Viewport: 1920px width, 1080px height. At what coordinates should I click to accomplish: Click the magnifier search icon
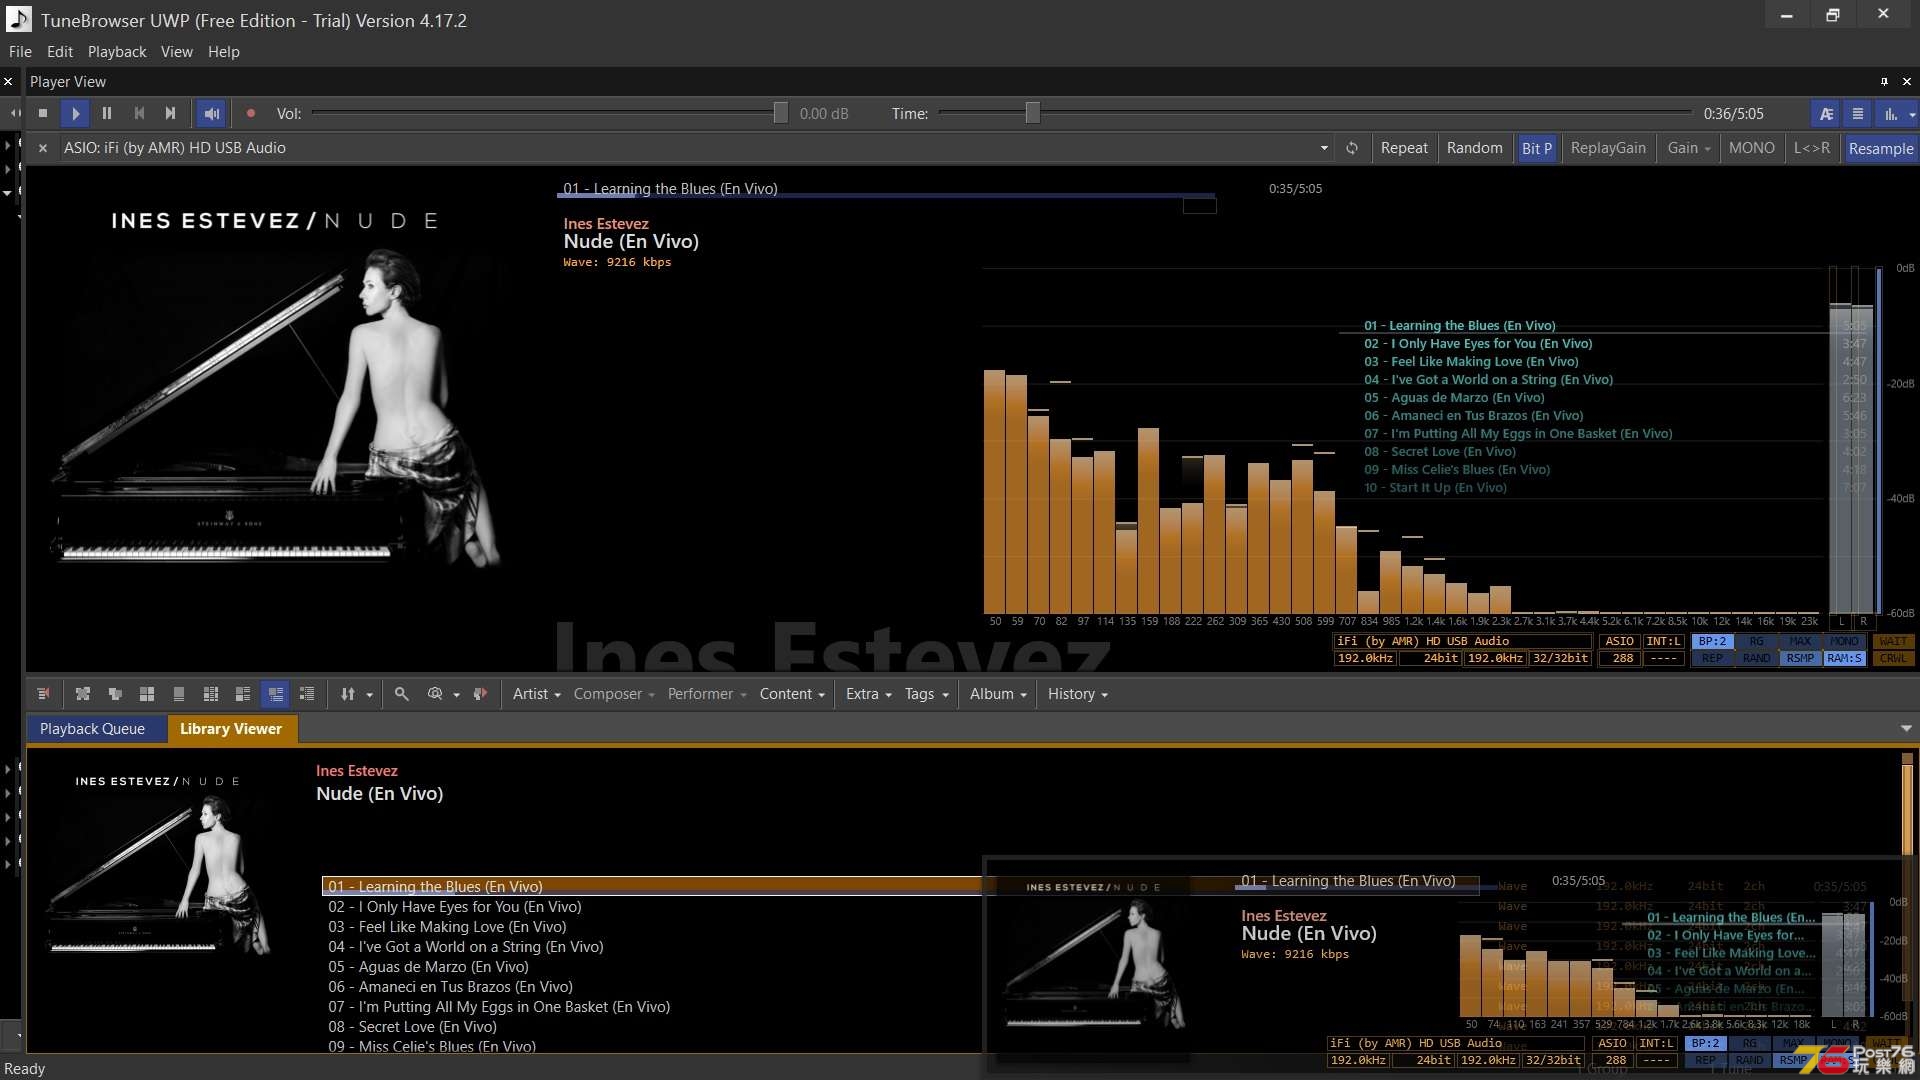click(x=402, y=694)
